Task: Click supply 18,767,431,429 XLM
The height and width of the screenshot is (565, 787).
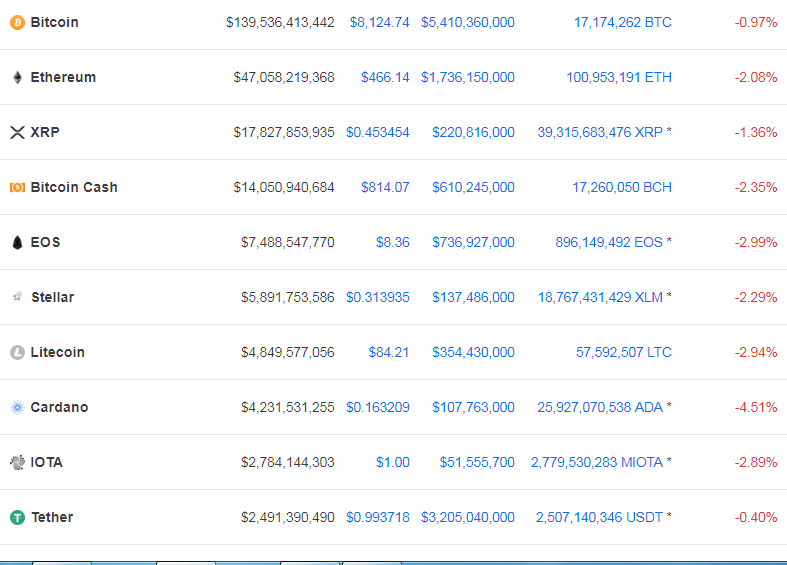Action: coord(600,297)
